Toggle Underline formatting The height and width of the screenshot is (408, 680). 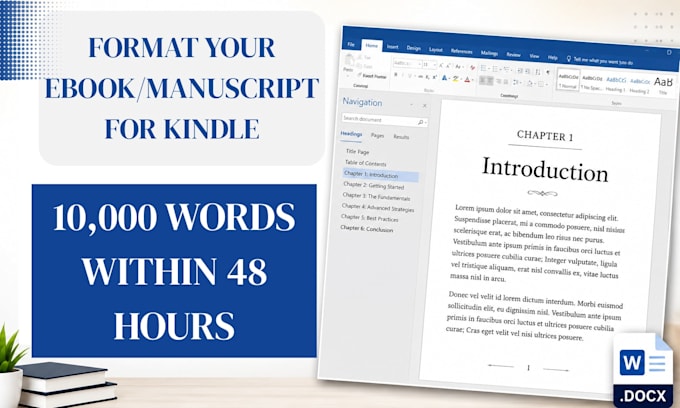coord(410,76)
